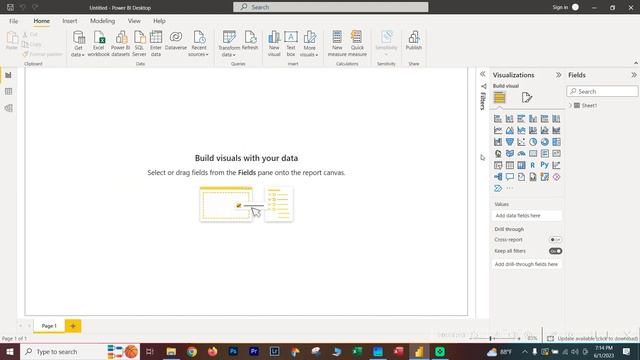The width and height of the screenshot is (640, 360).
Task: Expand the Sheet1 table in Fields
Action: pos(571,105)
